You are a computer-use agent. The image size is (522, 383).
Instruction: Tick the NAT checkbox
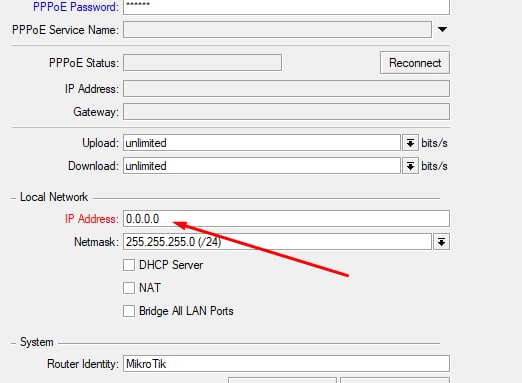coord(129,288)
